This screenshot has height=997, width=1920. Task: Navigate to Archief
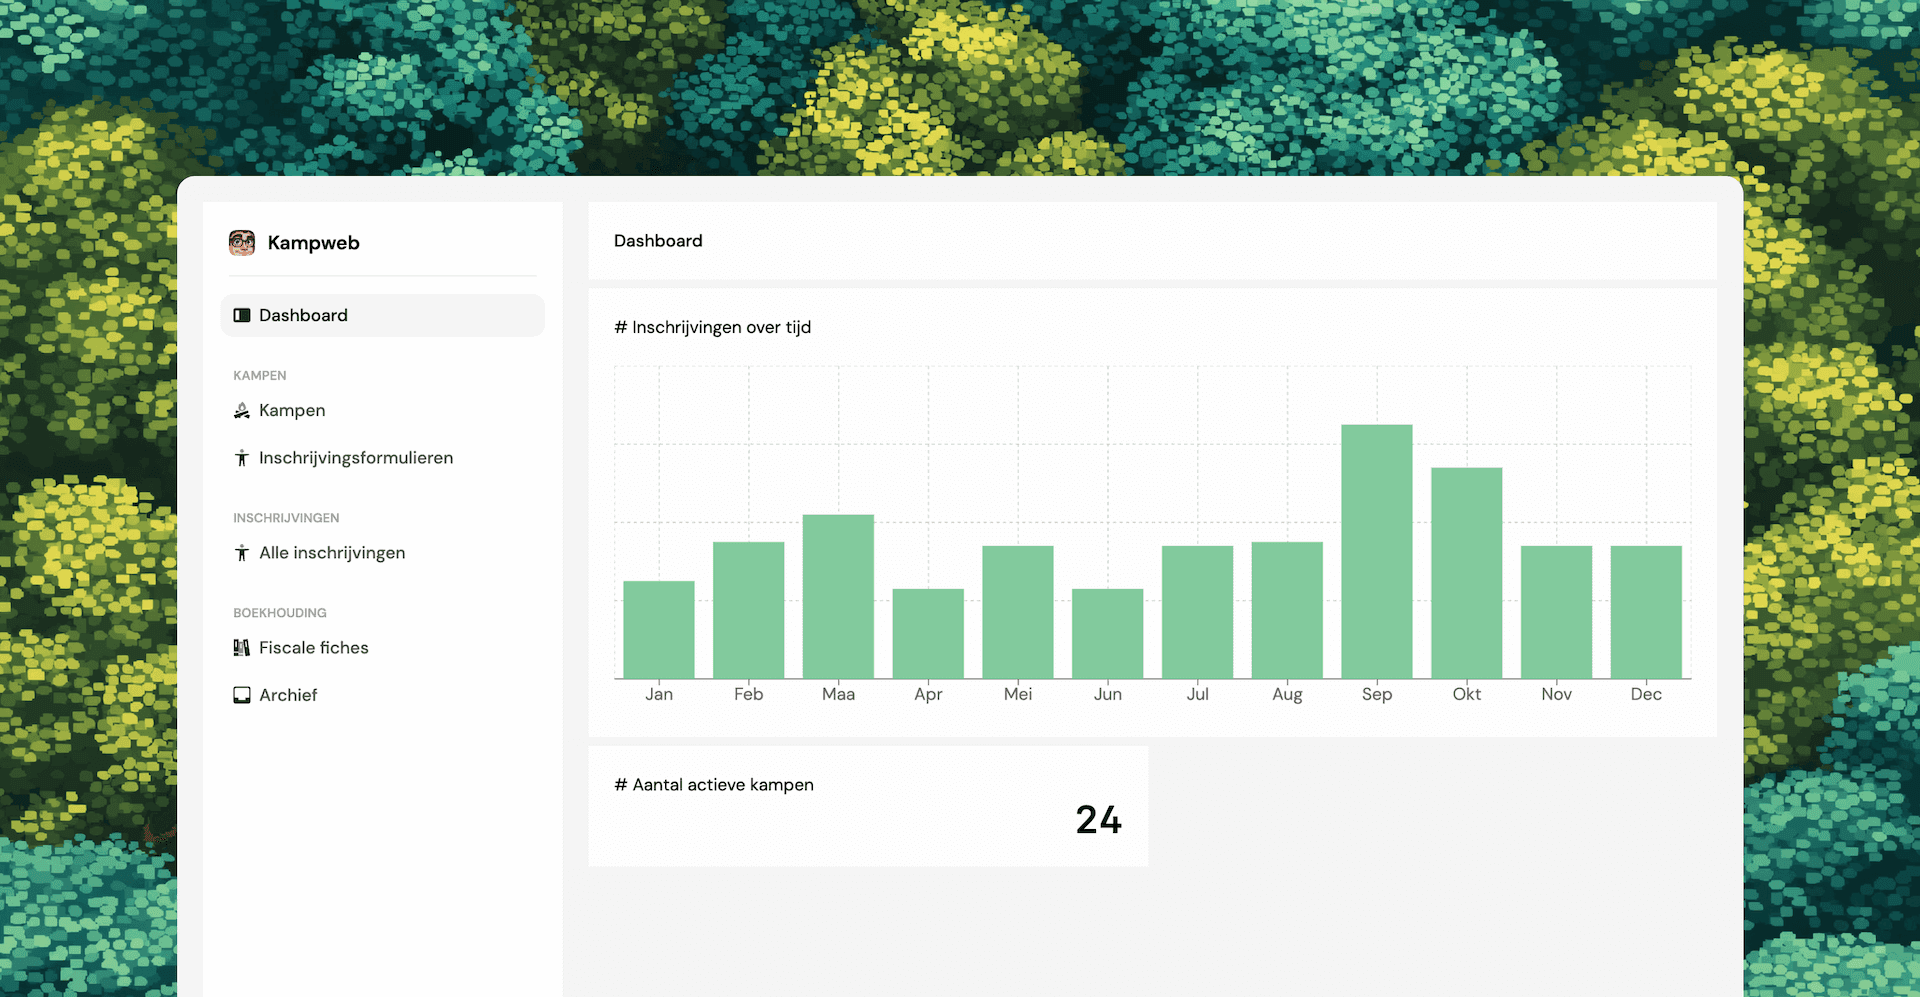click(x=288, y=695)
